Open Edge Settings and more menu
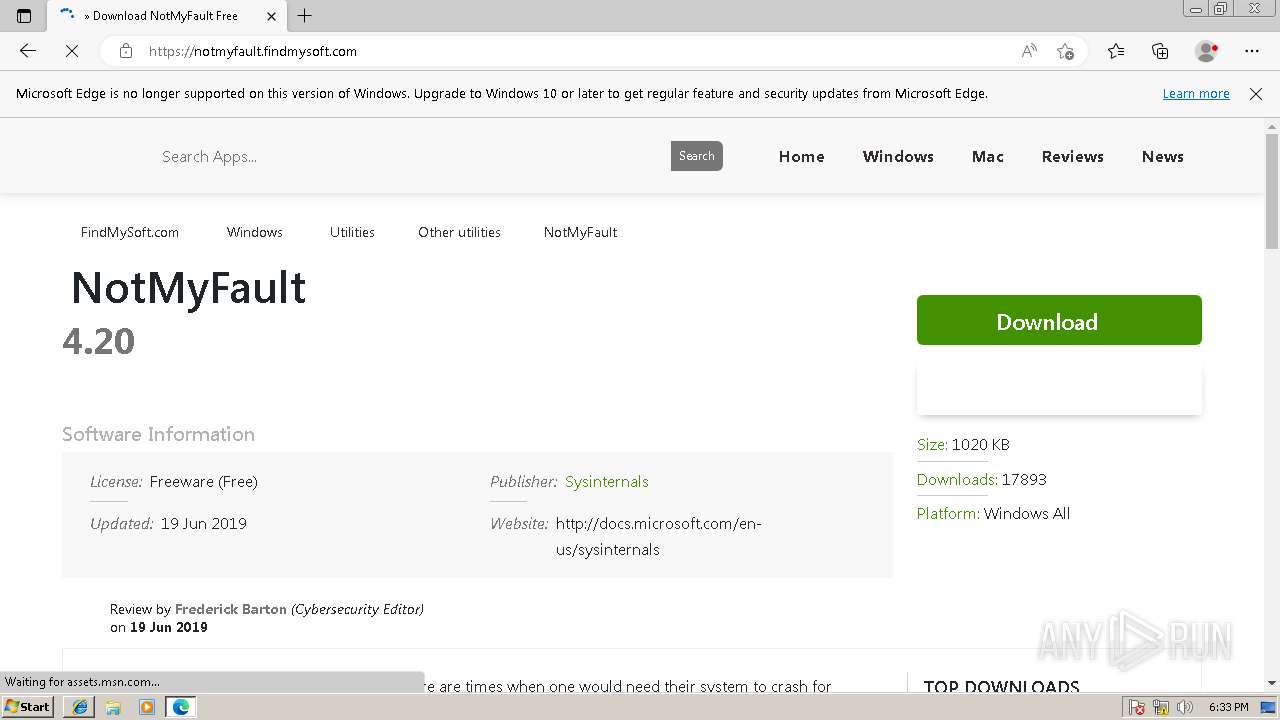The width and height of the screenshot is (1280, 720). [x=1252, y=51]
